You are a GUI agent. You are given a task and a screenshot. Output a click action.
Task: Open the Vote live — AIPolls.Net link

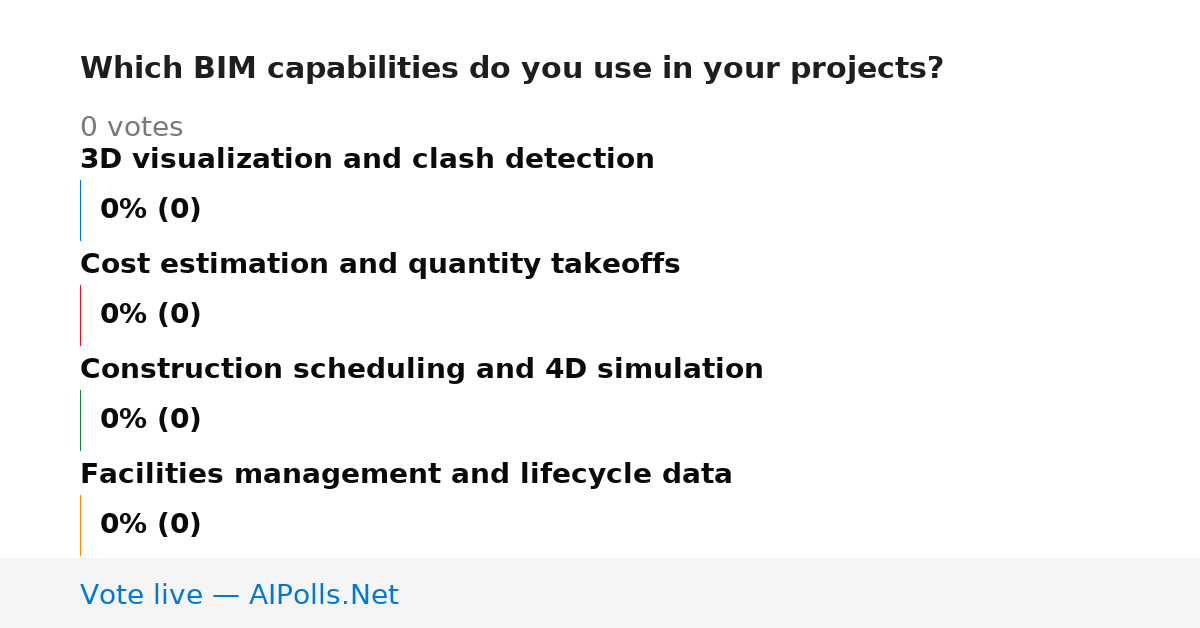click(239, 596)
